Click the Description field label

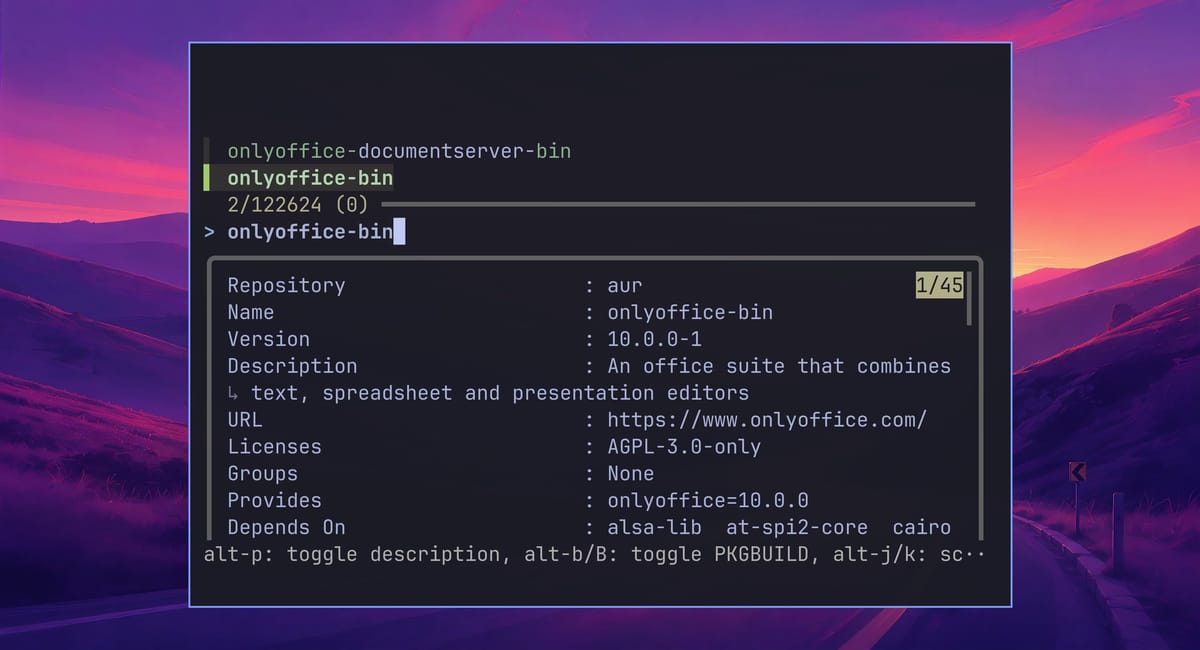coord(292,366)
